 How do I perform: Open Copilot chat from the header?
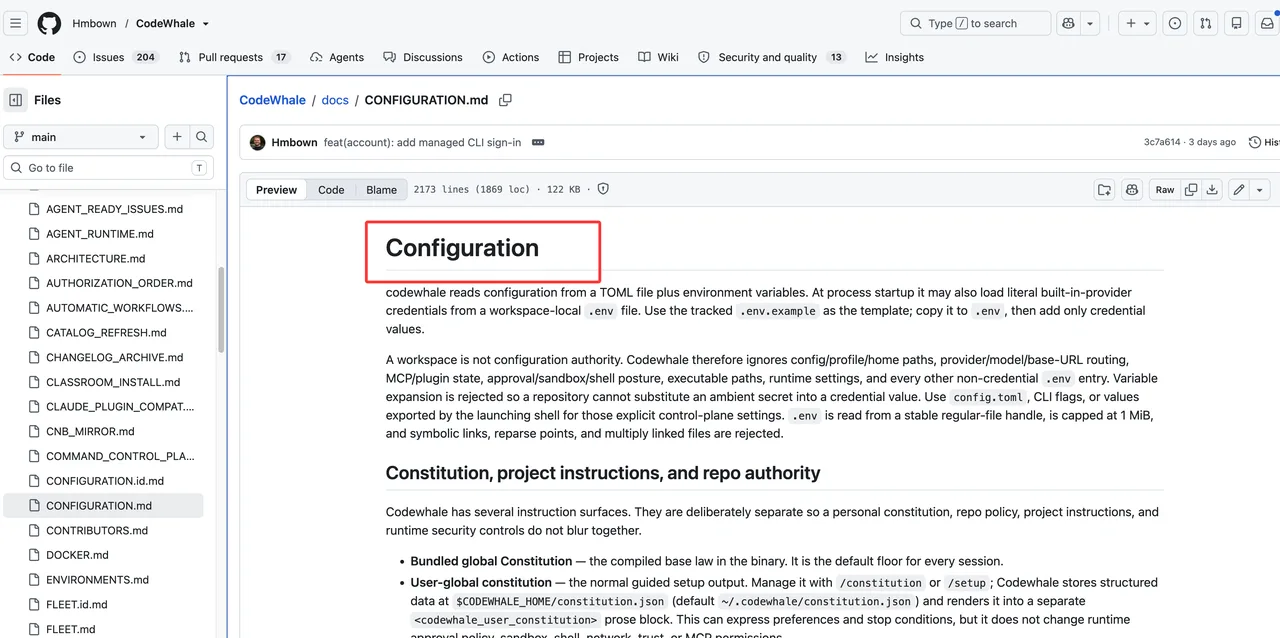(x=1069, y=23)
